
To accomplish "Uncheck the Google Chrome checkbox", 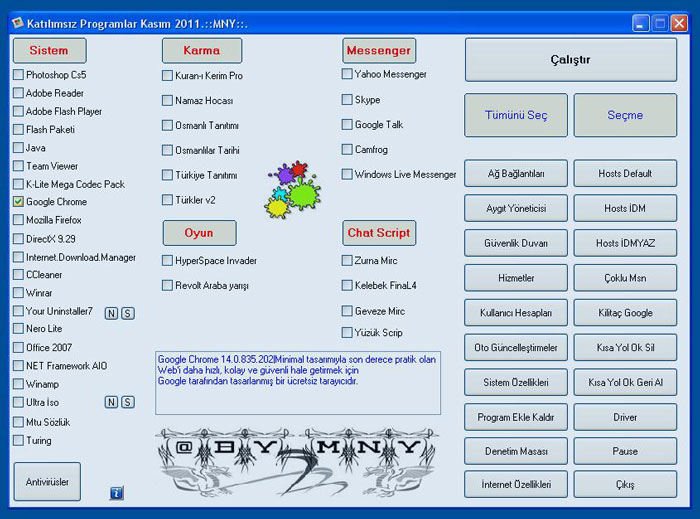I will [18, 202].
